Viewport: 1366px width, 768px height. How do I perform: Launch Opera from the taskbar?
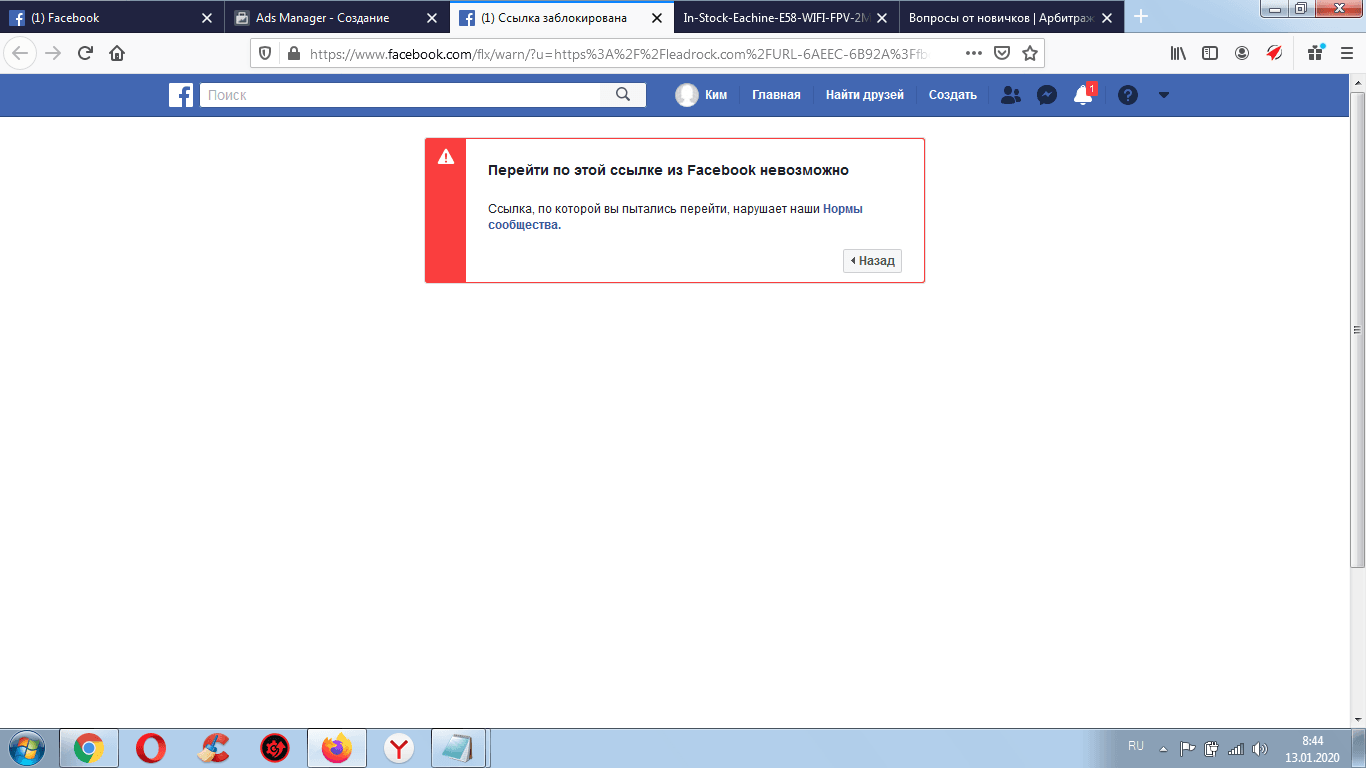(151, 748)
